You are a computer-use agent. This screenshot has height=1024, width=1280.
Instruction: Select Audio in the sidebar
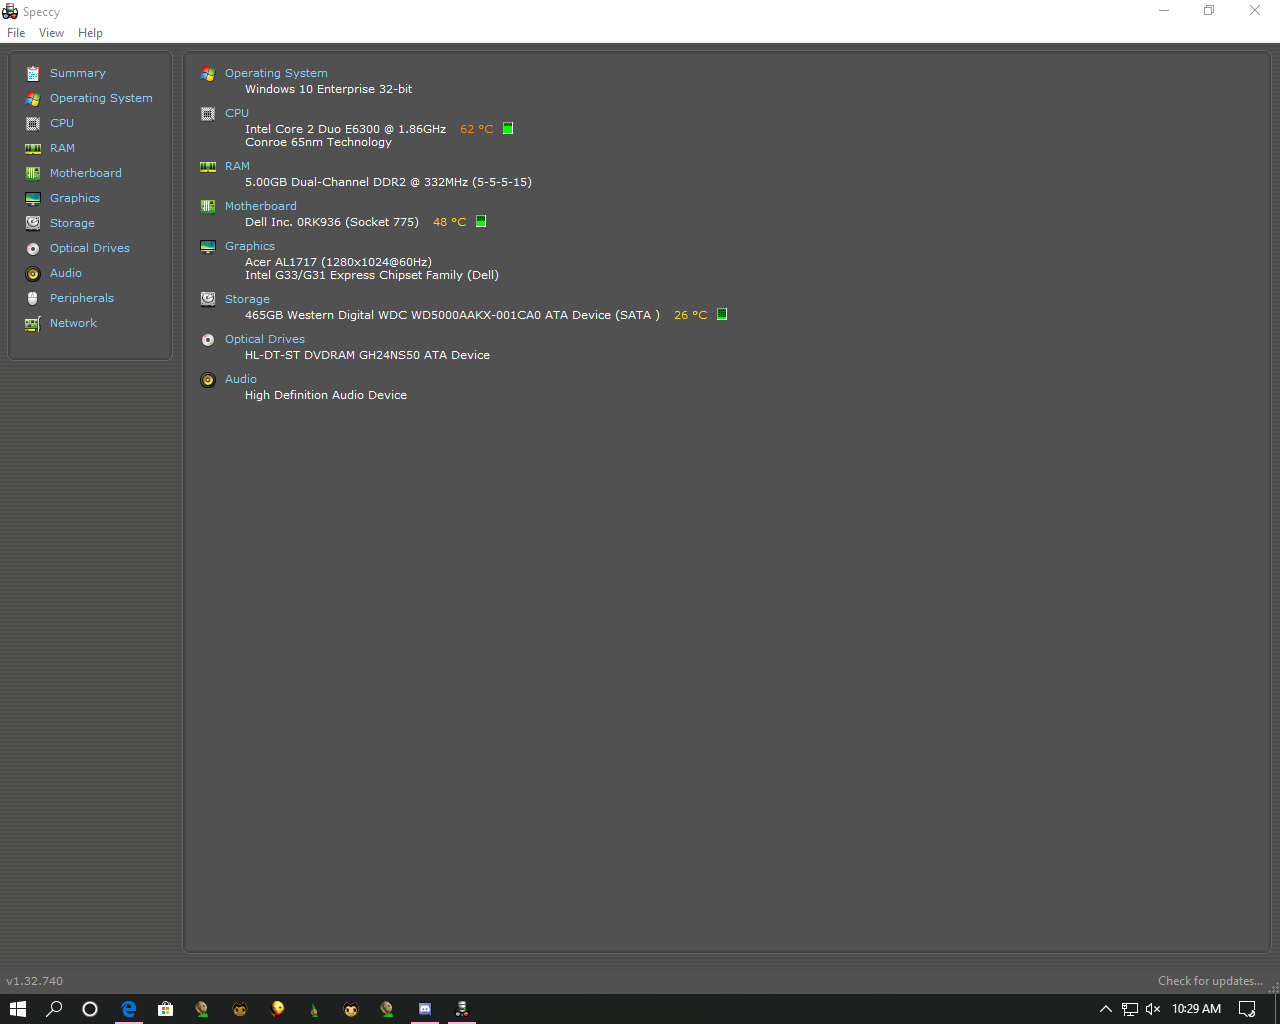point(66,273)
